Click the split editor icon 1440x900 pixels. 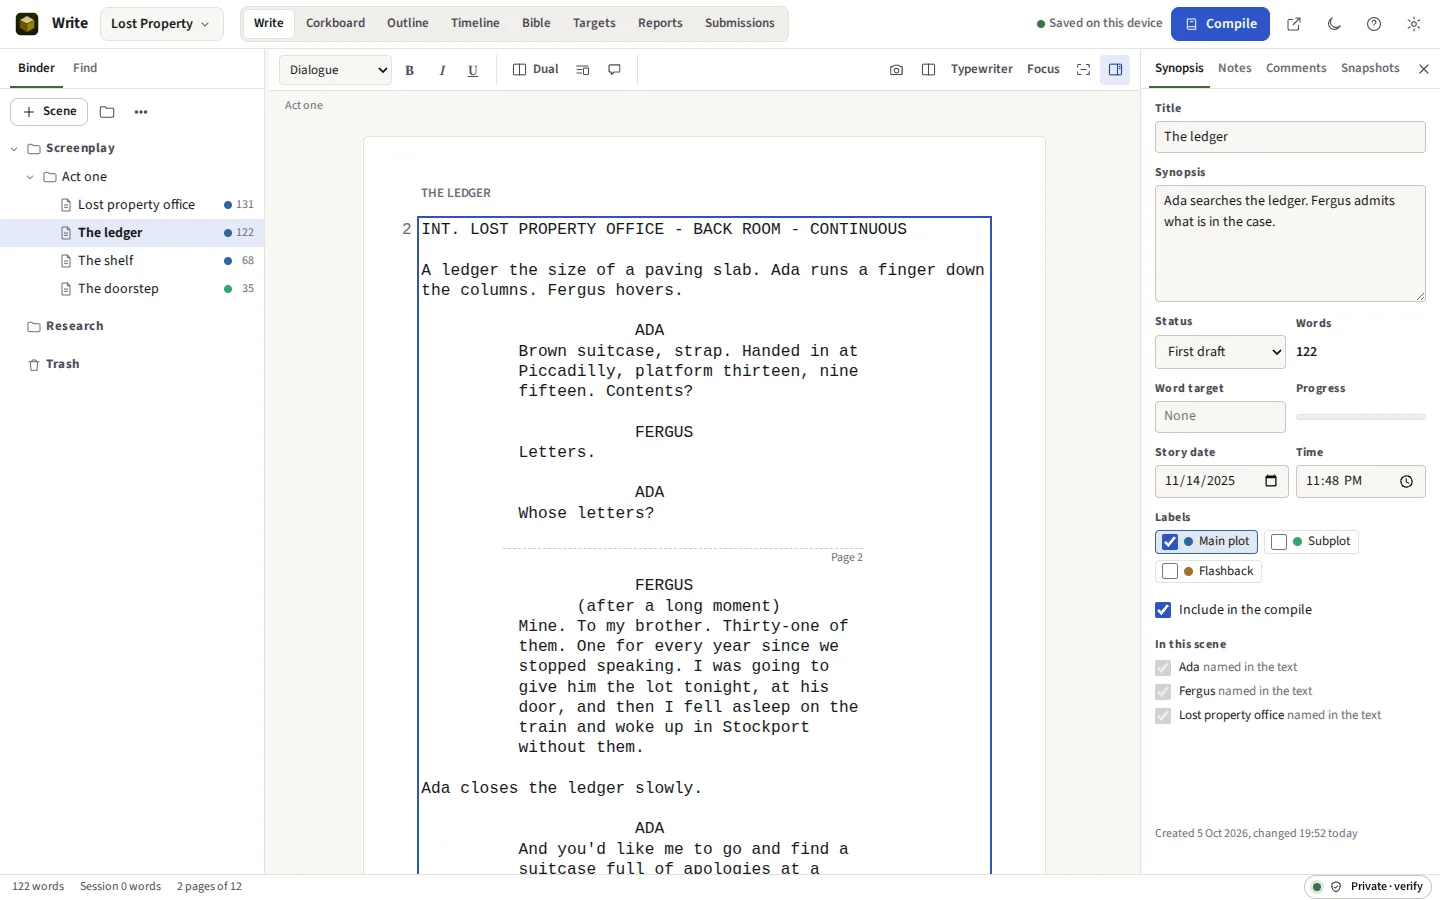click(x=928, y=70)
